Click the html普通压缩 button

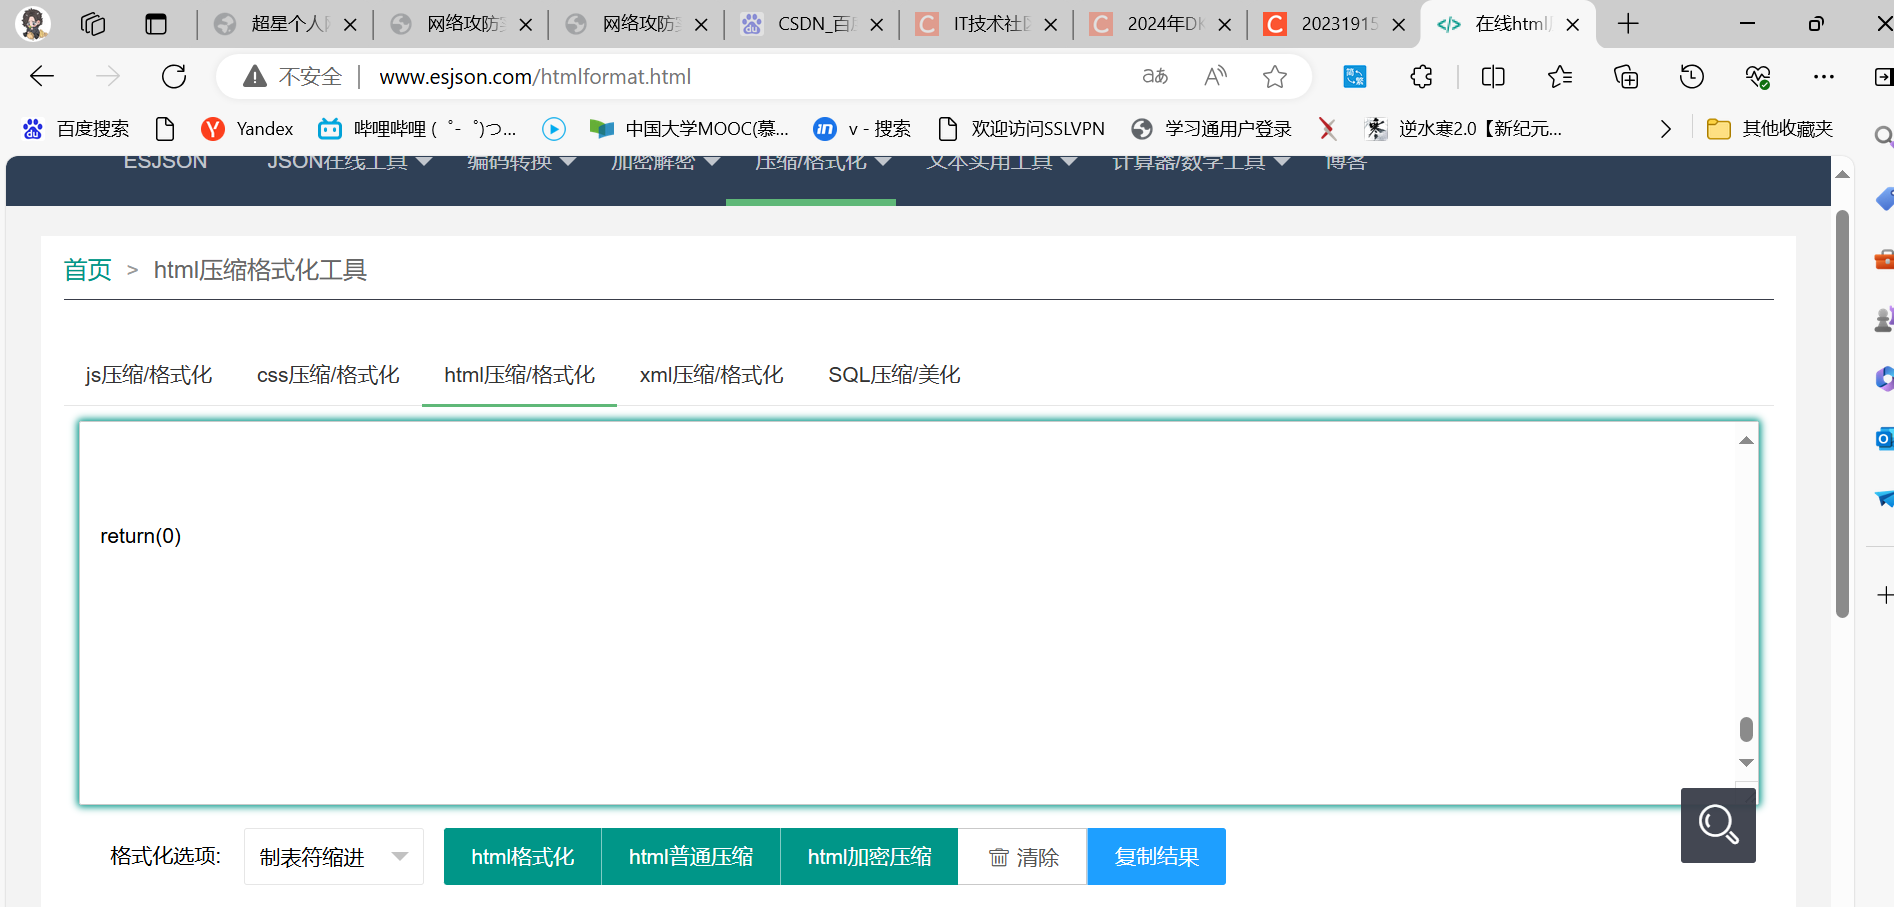coord(691,857)
